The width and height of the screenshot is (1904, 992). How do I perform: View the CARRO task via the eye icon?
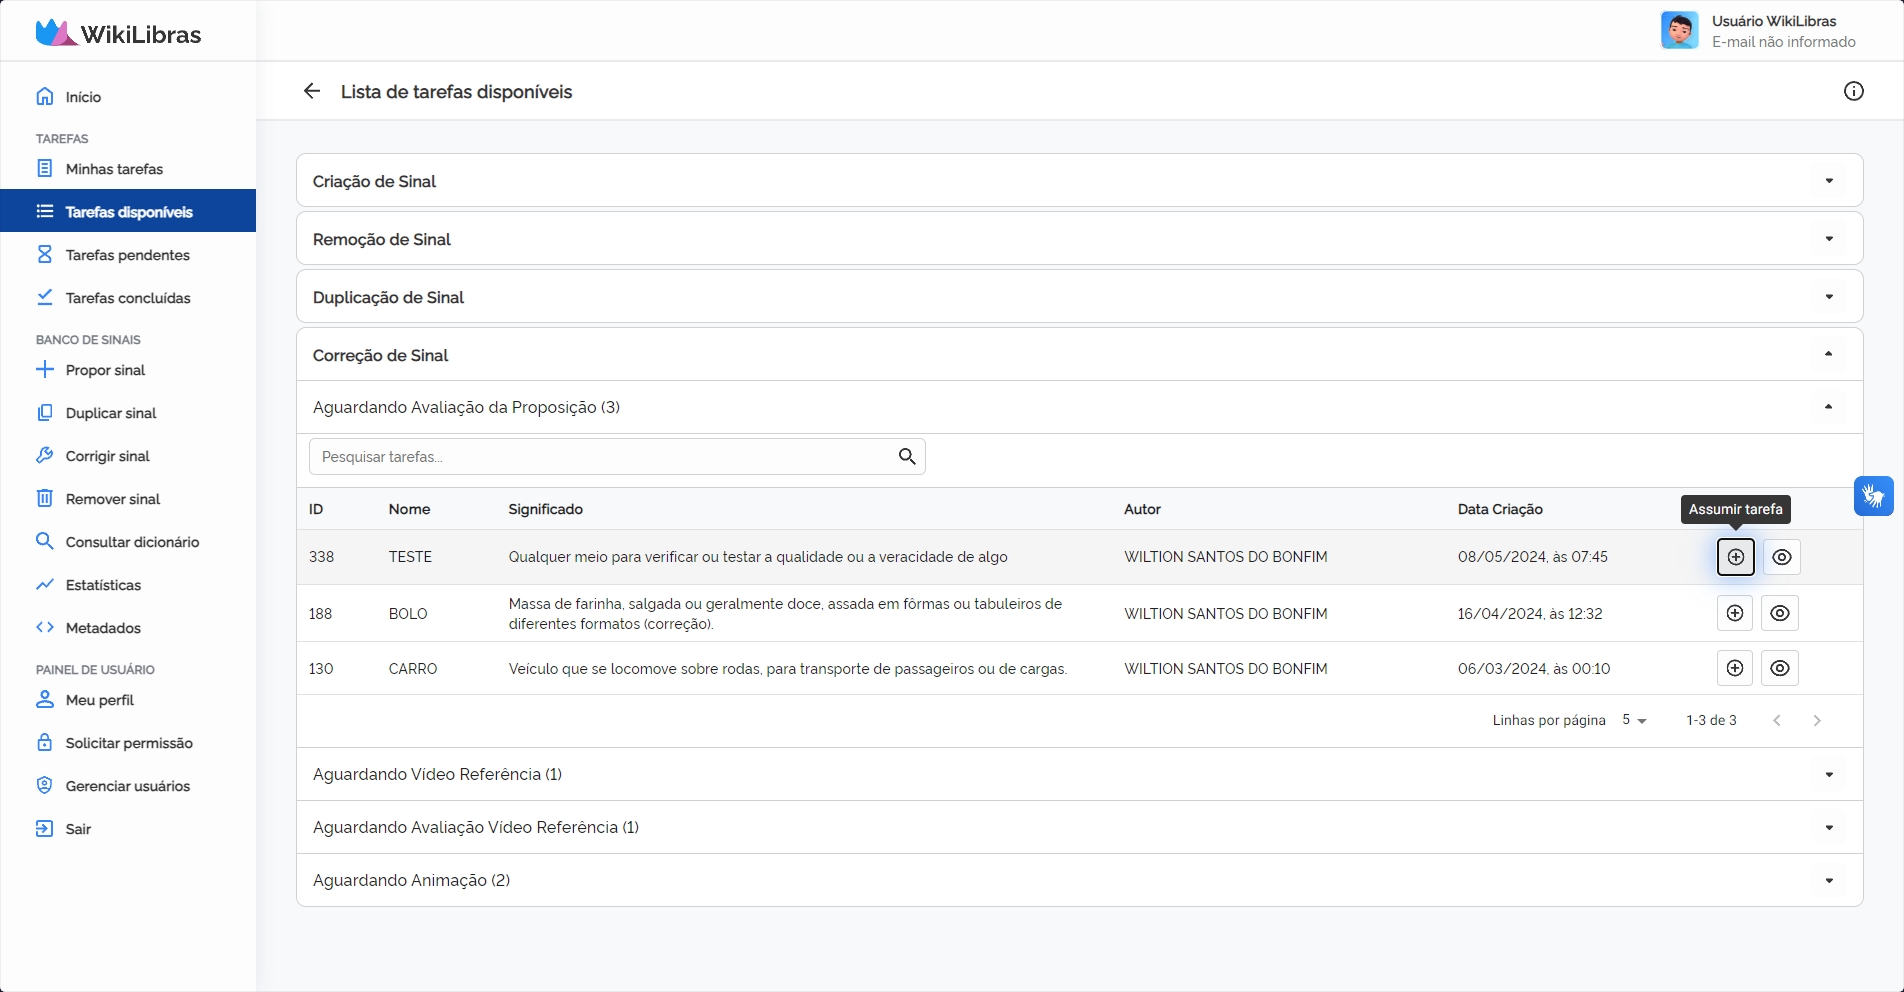pyautogui.click(x=1779, y=668)
